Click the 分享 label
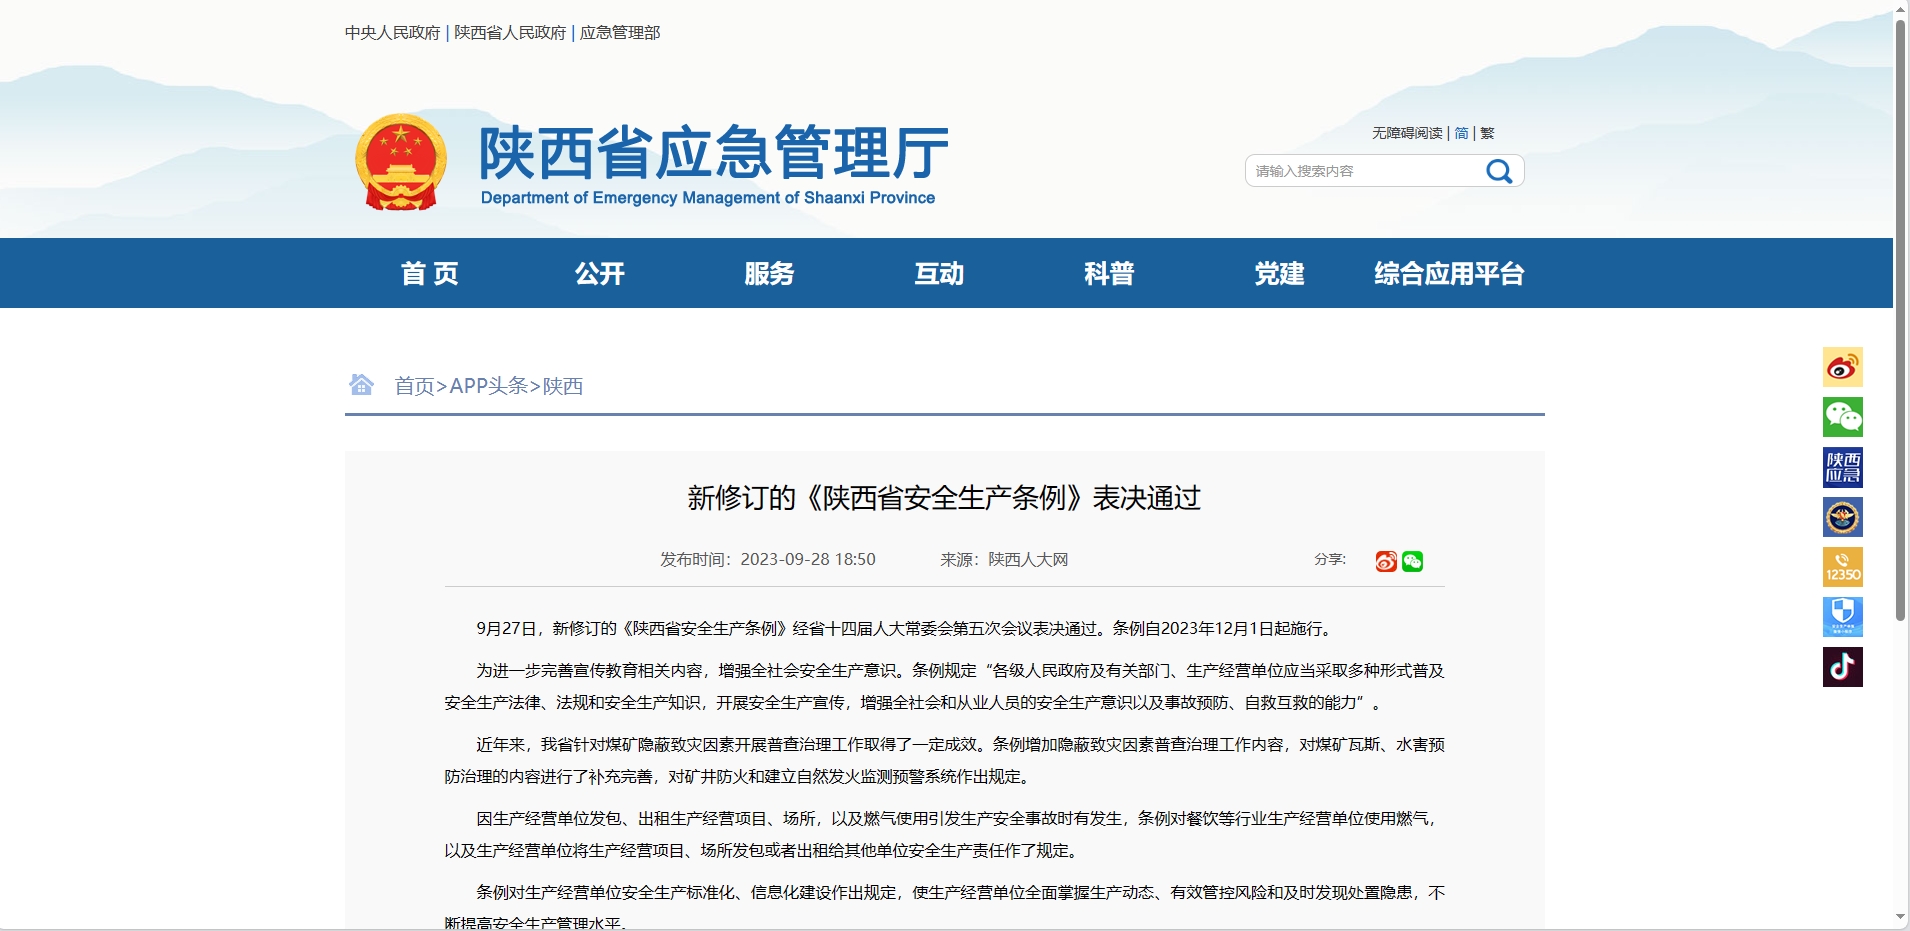Screen dimensions: 1910x931 pyautogui.click(x=1330, y=559)
